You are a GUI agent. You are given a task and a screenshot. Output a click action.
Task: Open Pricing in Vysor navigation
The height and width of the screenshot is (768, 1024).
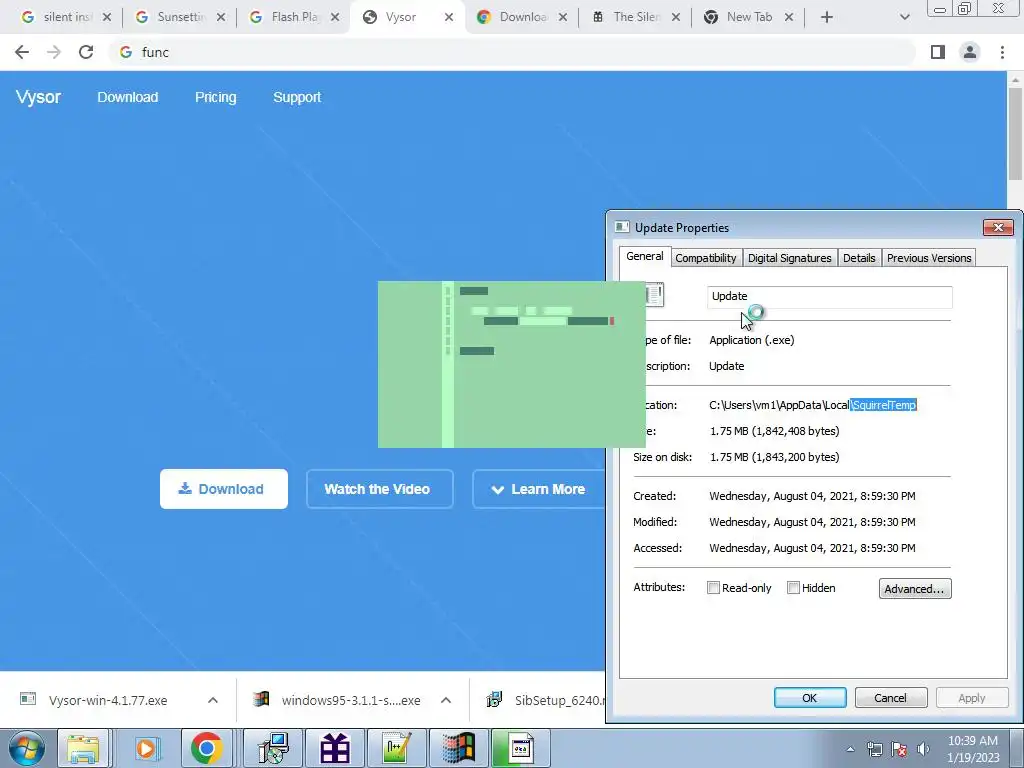coord(216,97)
